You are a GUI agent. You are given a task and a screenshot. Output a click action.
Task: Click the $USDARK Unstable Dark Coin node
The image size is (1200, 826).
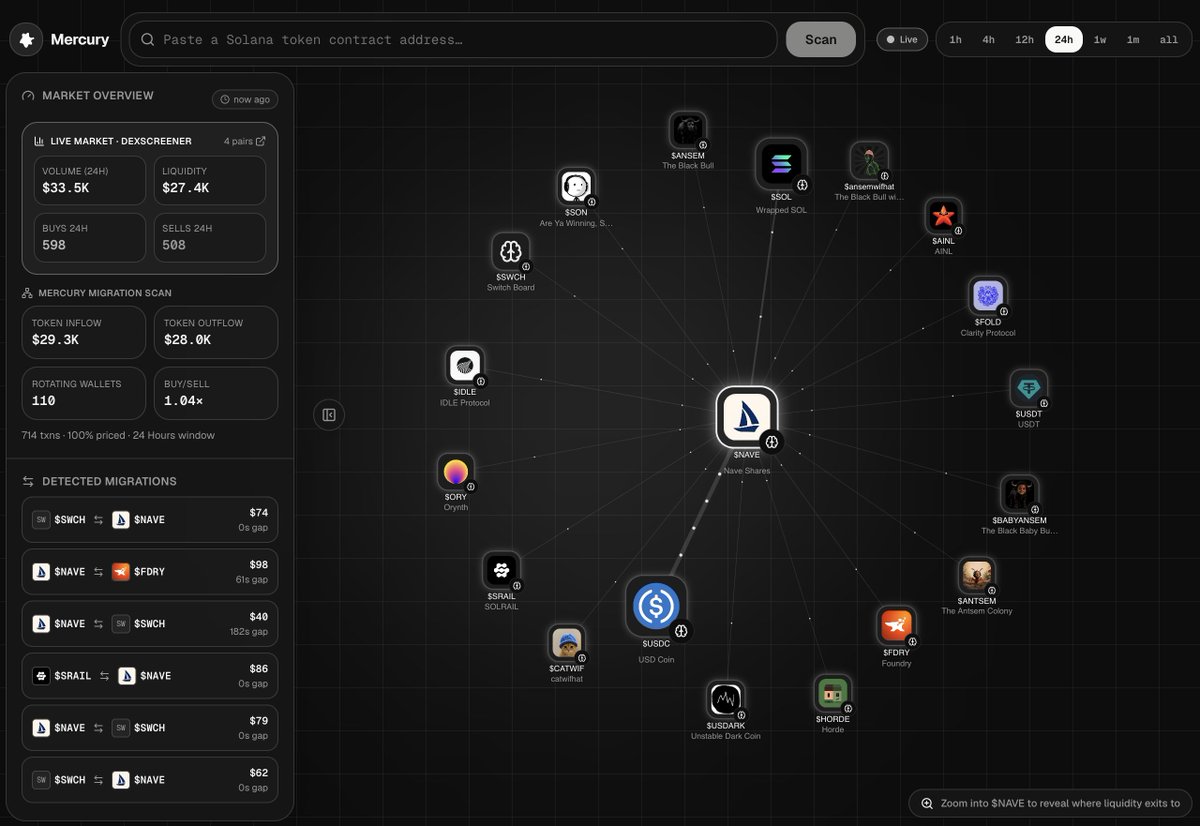(726, 700)
